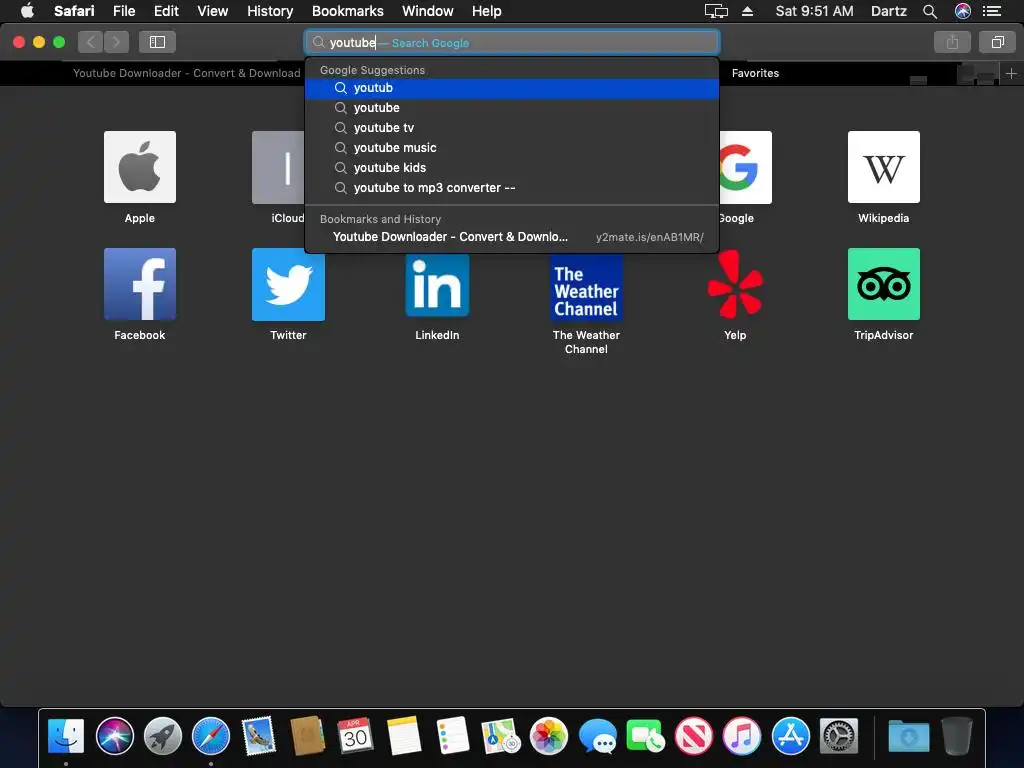Open App Store in the Dock
The image size is (1024, 768).
pos(790,736)
